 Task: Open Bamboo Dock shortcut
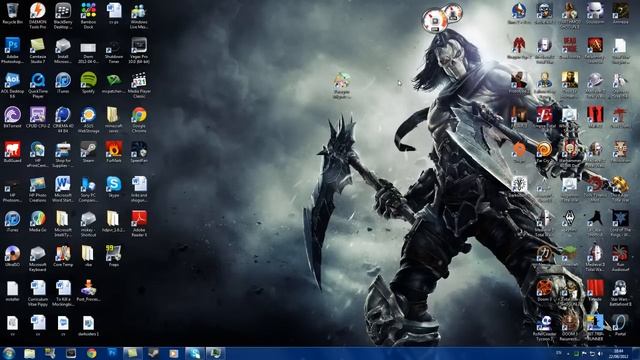(88, 16)
